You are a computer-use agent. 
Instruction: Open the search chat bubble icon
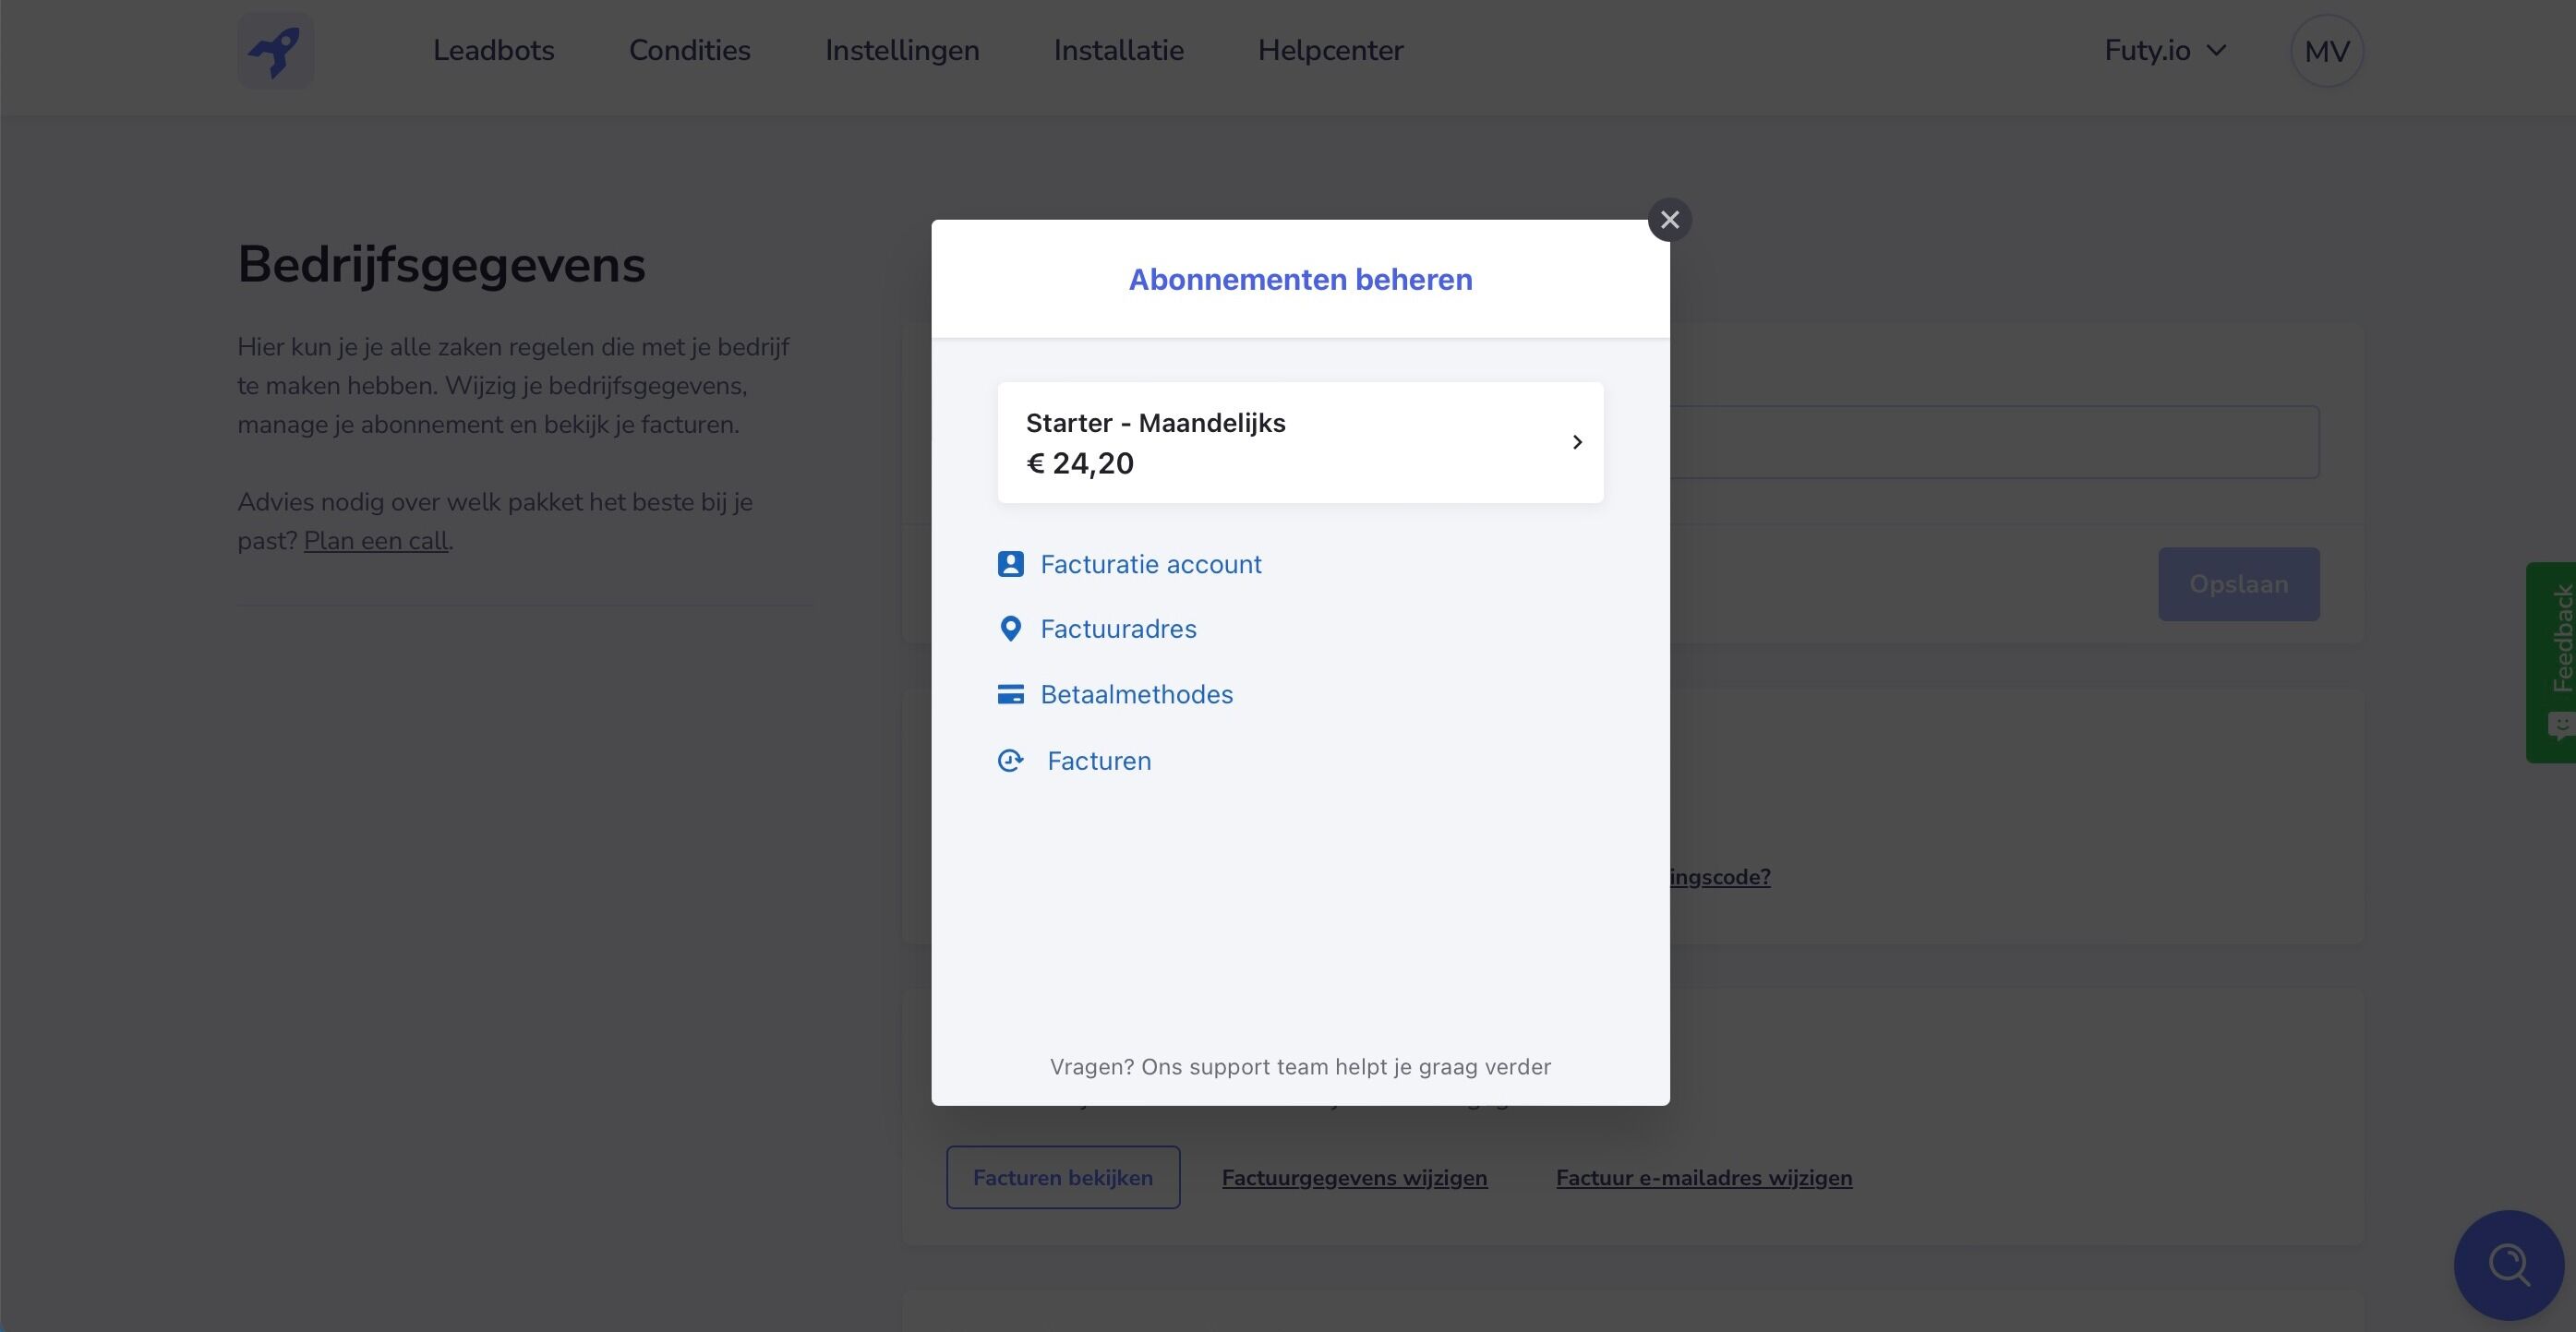tap(2508, 1265)
